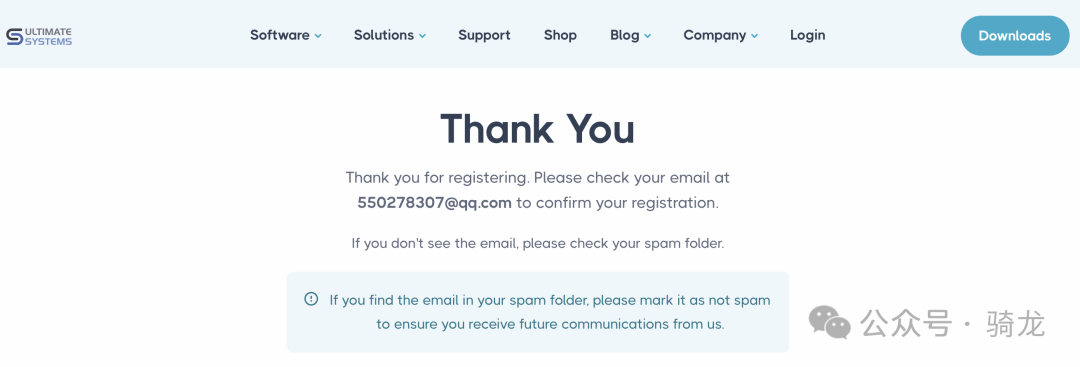Go to the Support page

click(484, 35)
